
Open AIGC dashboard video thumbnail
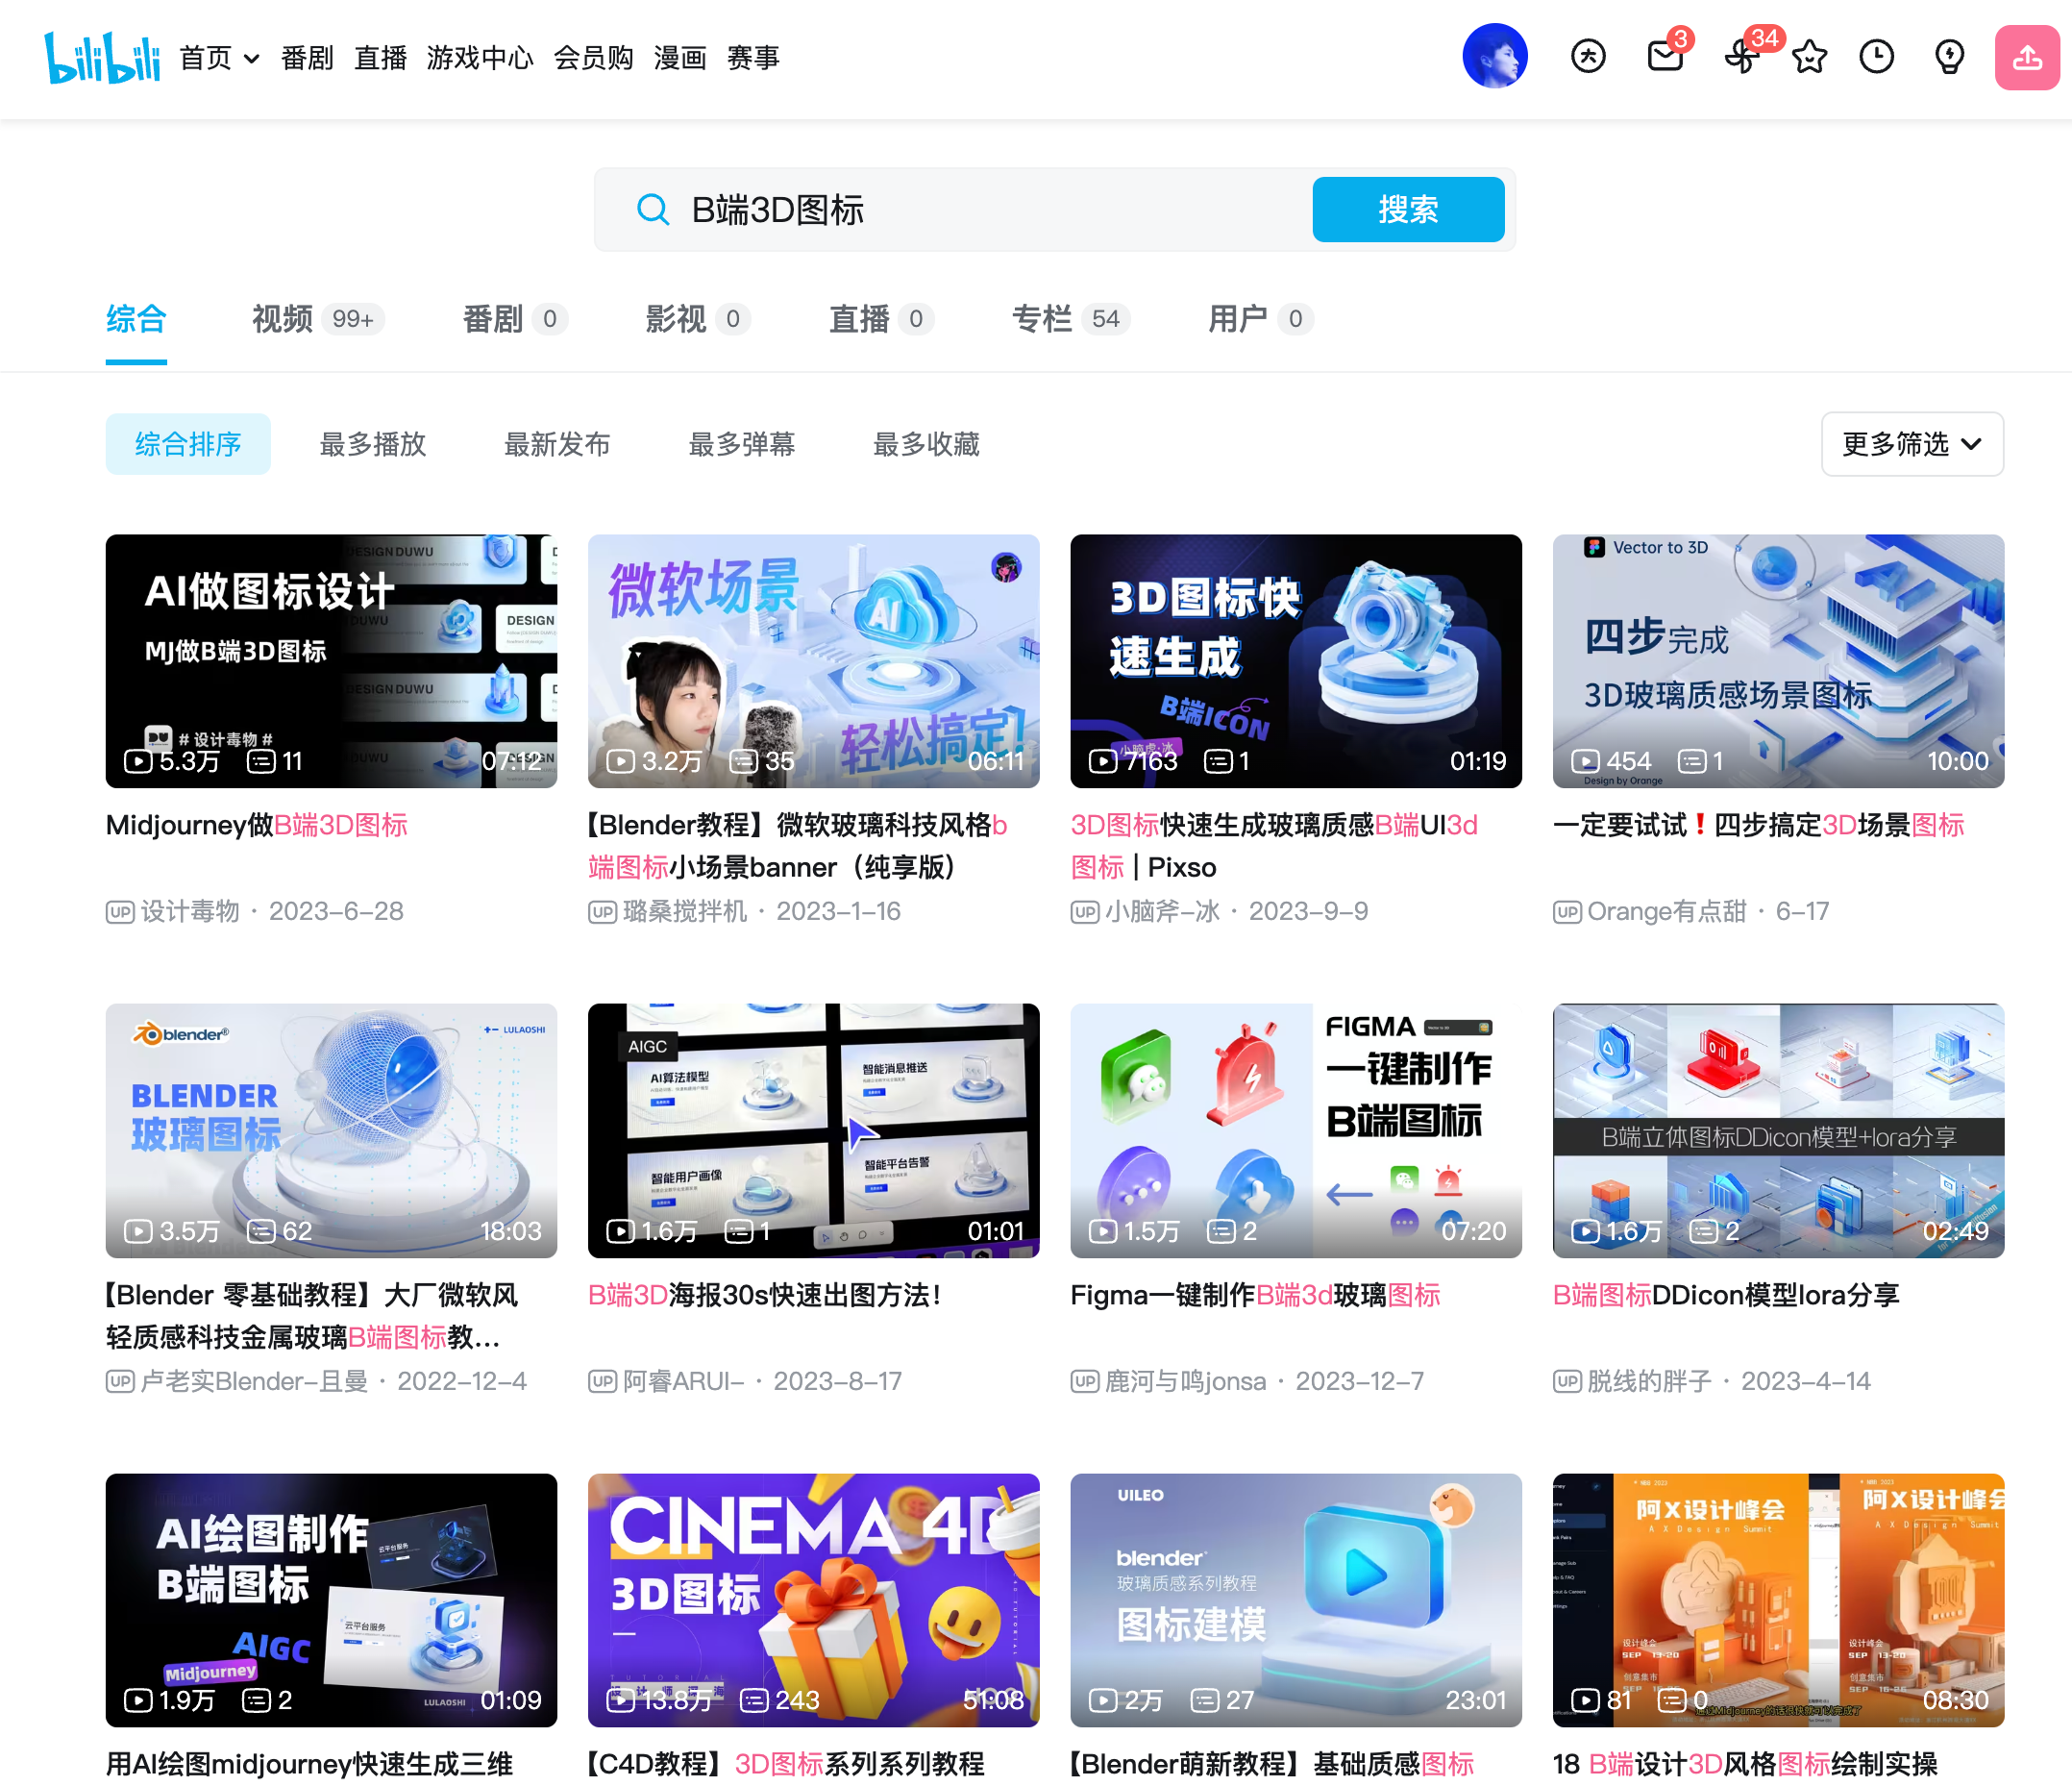(813, 1131)
